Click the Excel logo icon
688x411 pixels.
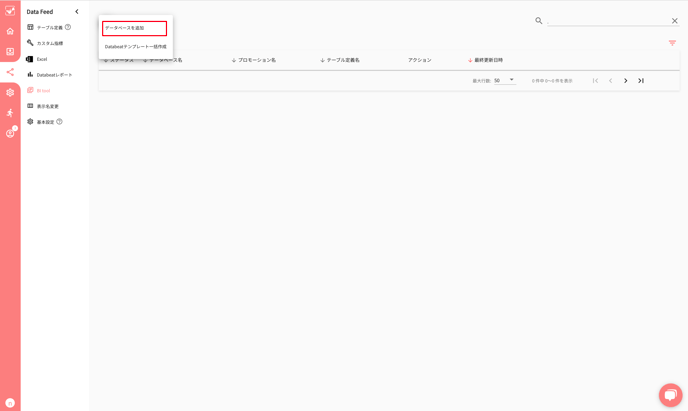30,59
